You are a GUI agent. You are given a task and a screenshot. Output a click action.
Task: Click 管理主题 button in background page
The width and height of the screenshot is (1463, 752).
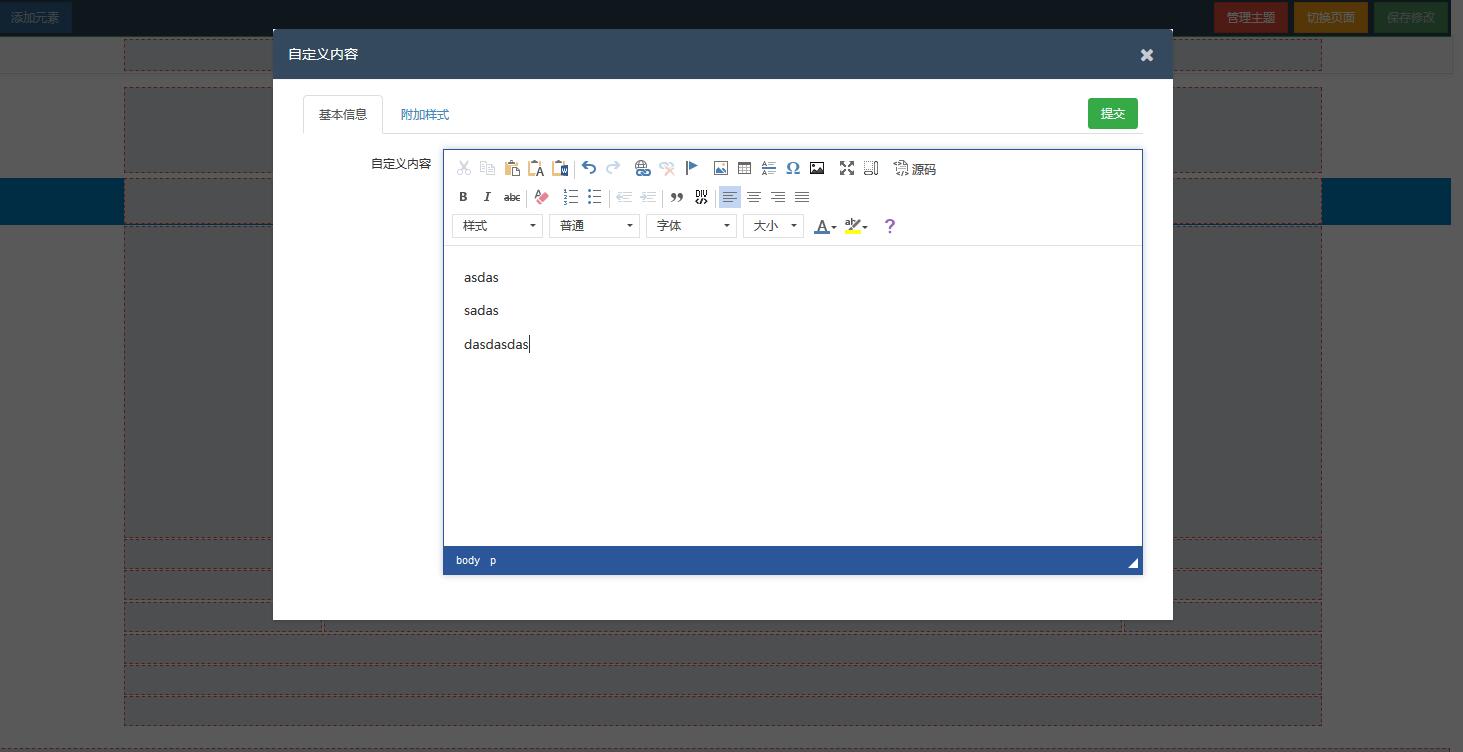(1251, 17)
